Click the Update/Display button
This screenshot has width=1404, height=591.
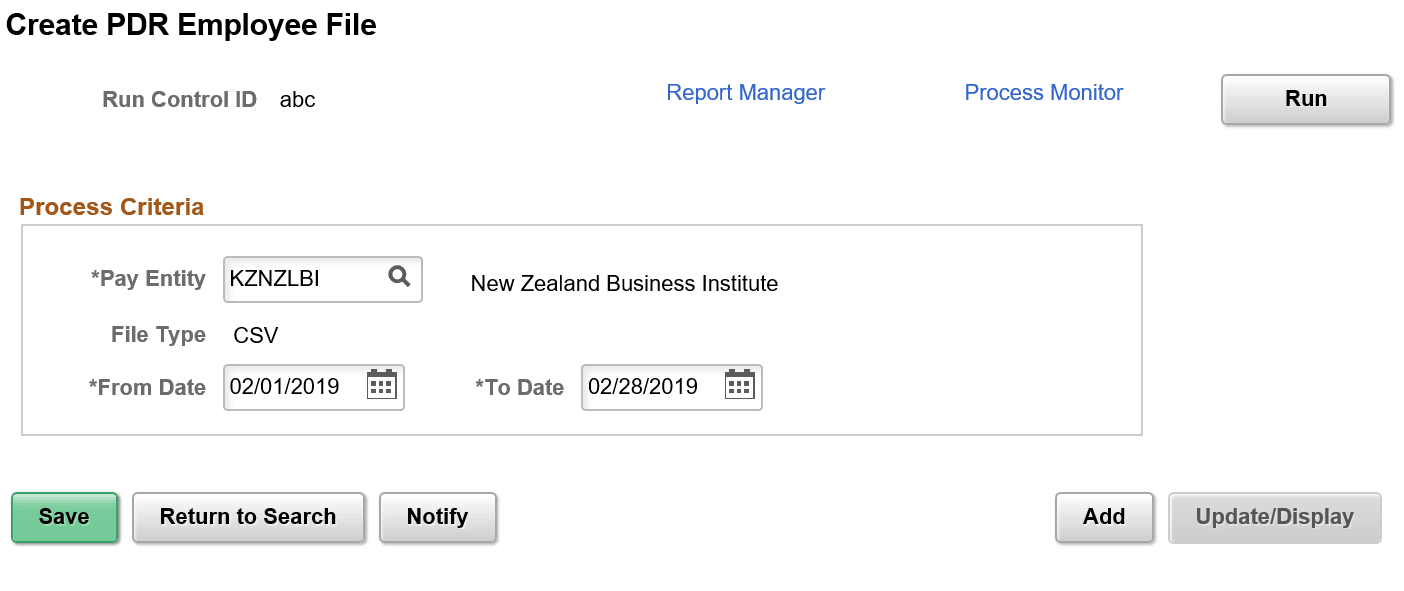pos(1274,517)
